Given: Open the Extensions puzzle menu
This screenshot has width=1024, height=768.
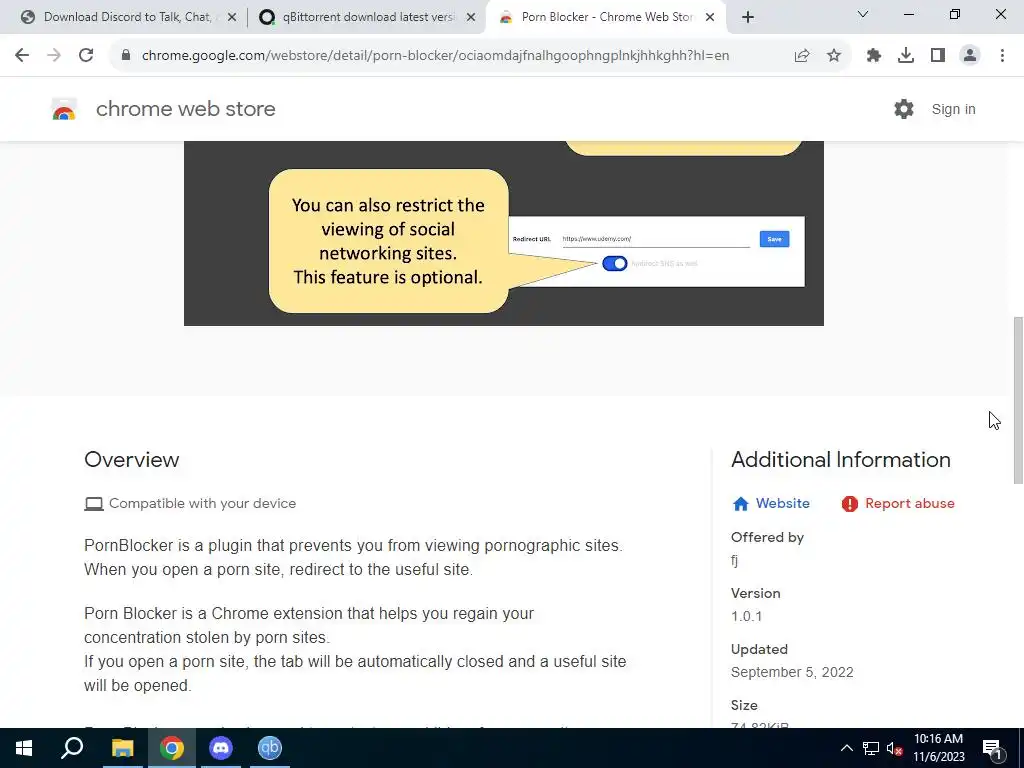Looking at the screenshot, I should point(874,56).
